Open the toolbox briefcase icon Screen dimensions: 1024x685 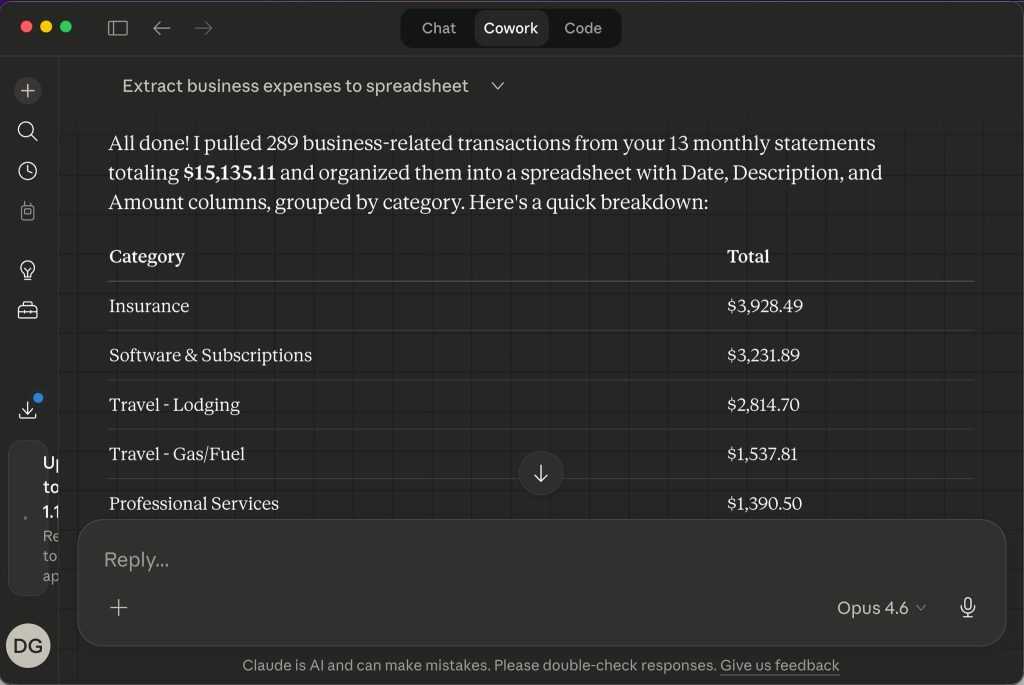[28, 311]
